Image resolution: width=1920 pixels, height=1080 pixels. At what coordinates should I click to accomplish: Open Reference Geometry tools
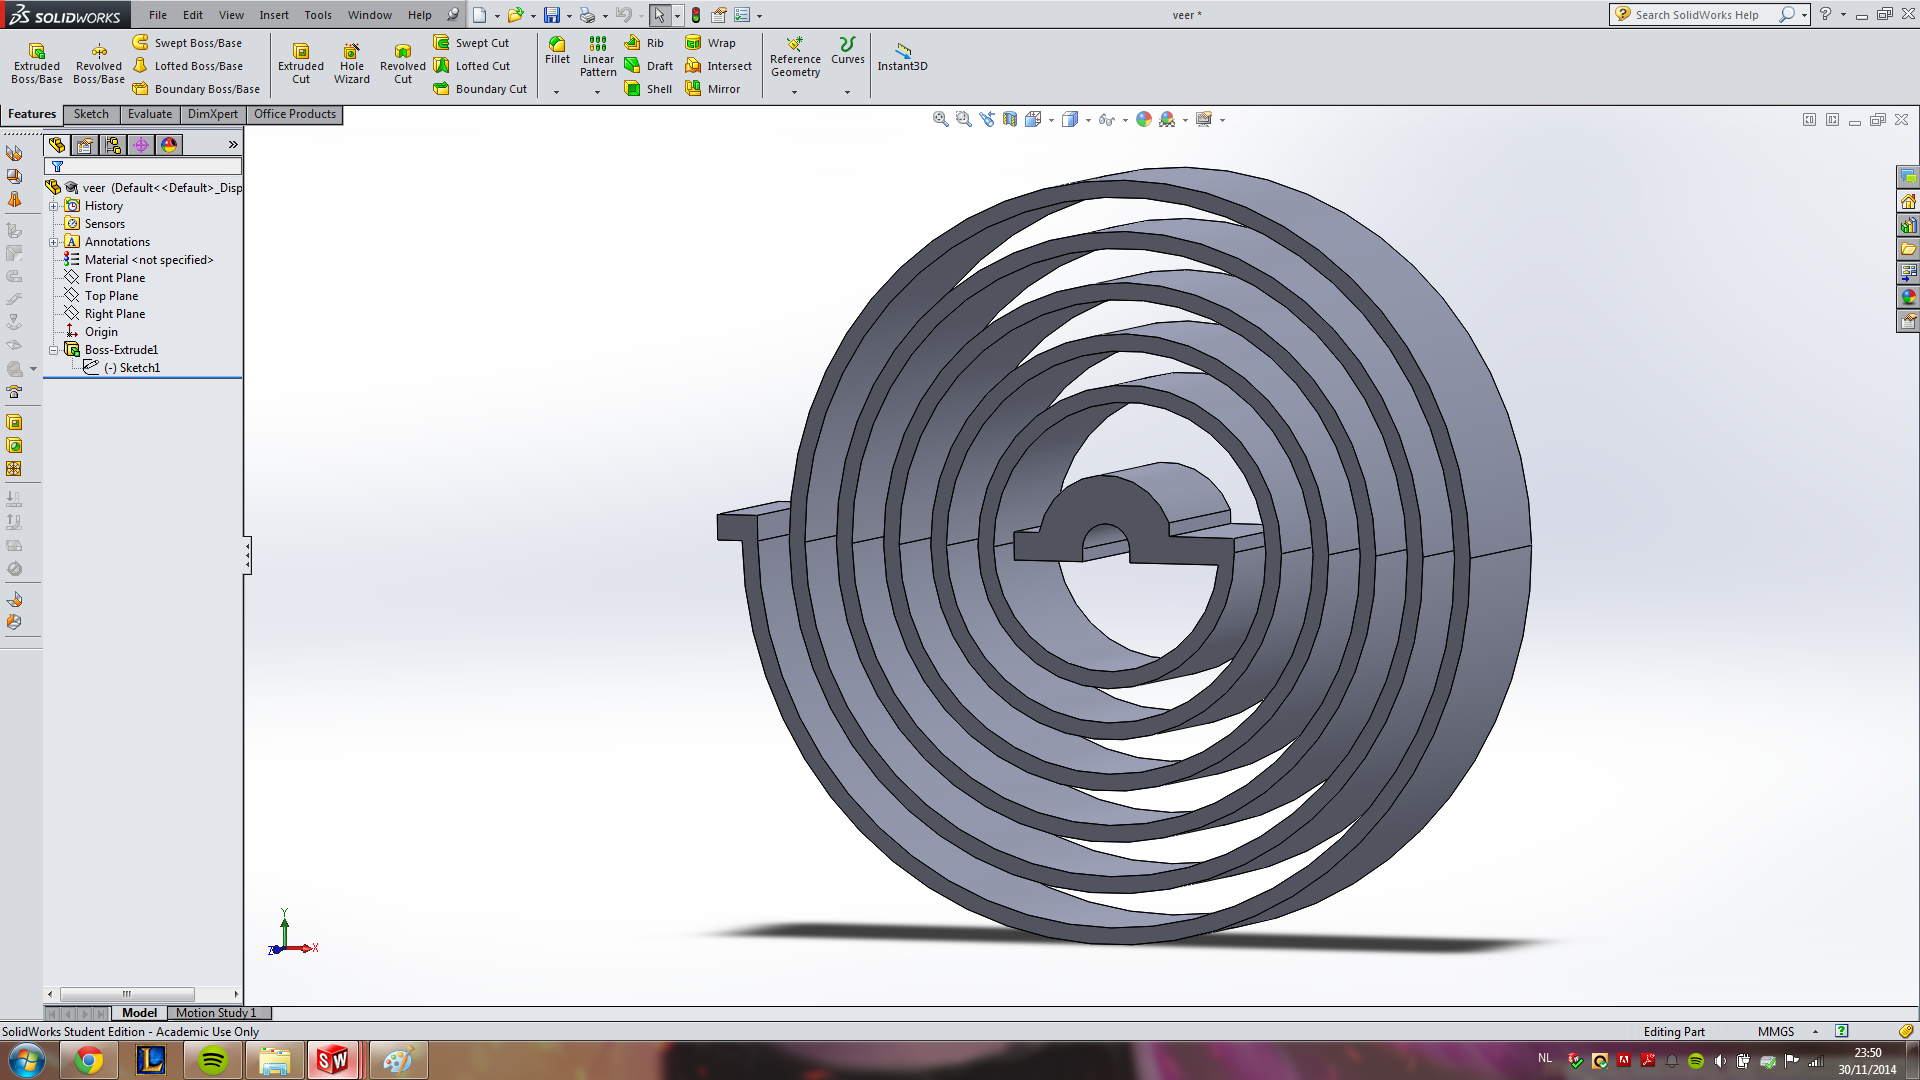point(795,57)
